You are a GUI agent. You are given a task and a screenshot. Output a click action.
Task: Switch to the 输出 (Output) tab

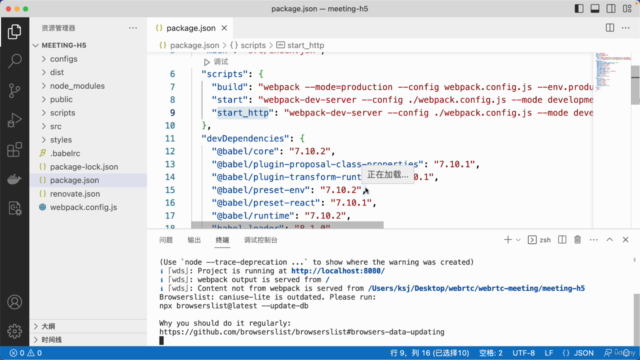tap(194, 240)
